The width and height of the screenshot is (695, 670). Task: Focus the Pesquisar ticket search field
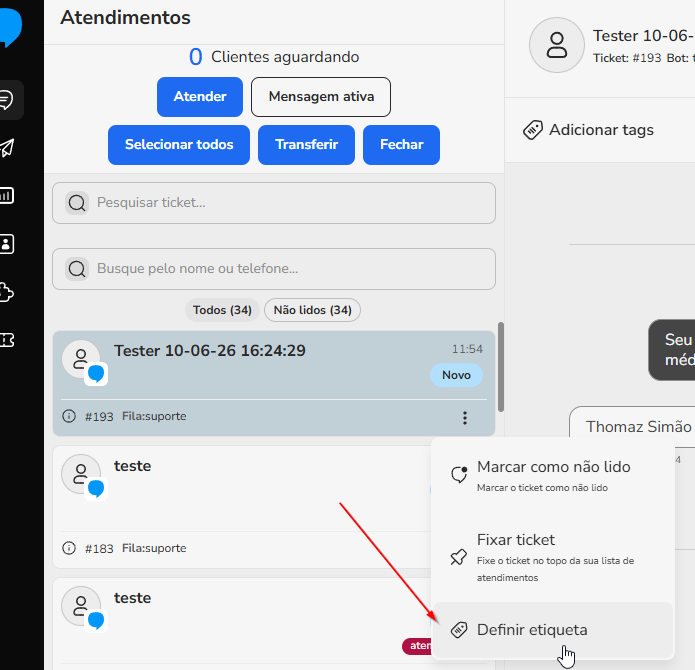click(x=274, y=203)
